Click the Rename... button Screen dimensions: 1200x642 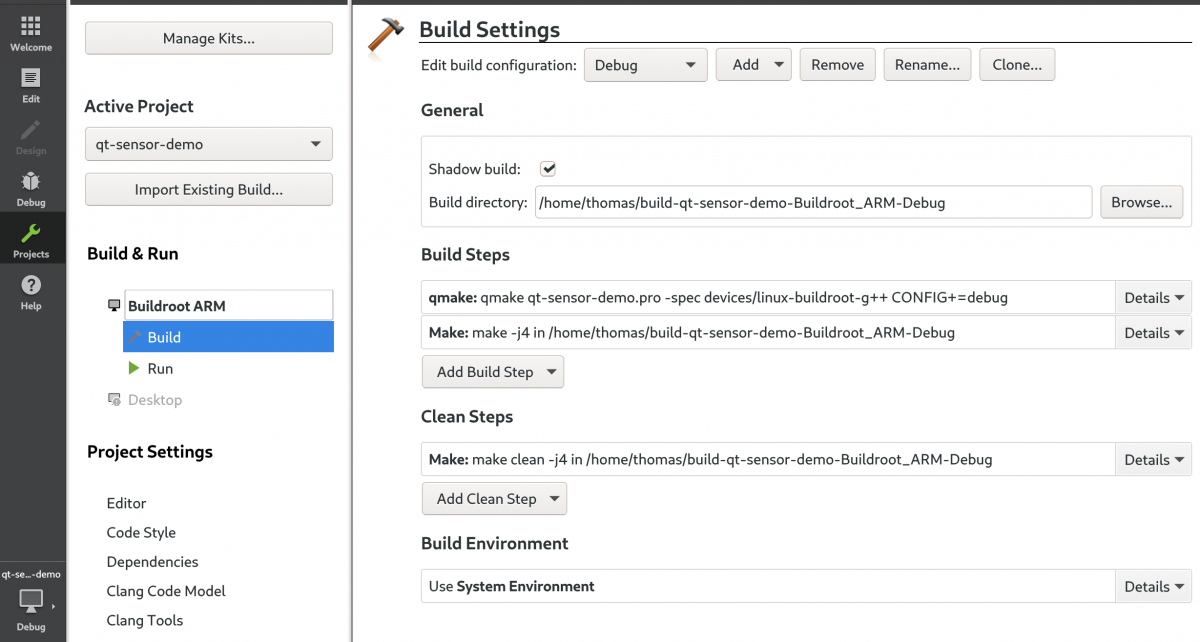(x=927, y=64)
